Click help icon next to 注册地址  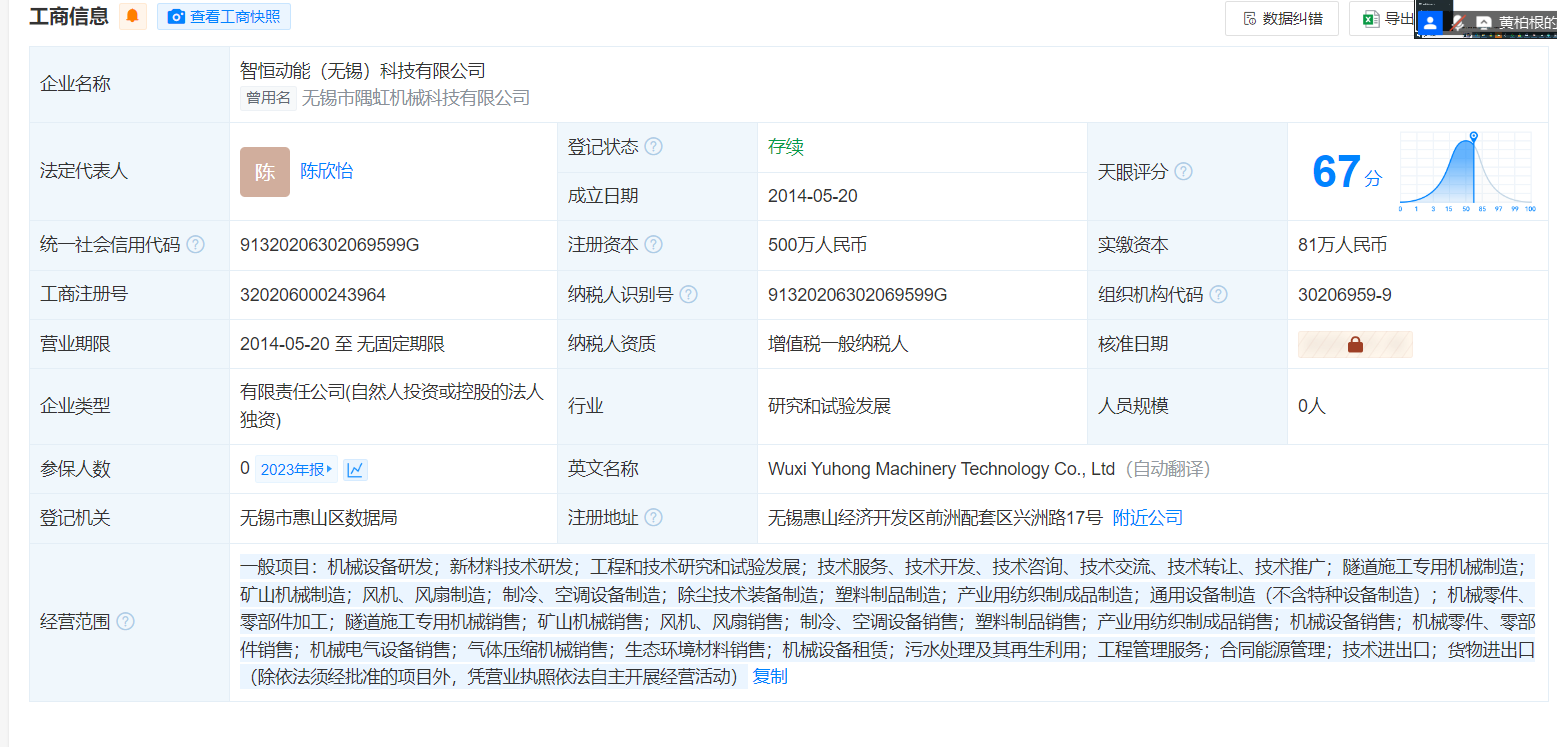tap(653, 518)
